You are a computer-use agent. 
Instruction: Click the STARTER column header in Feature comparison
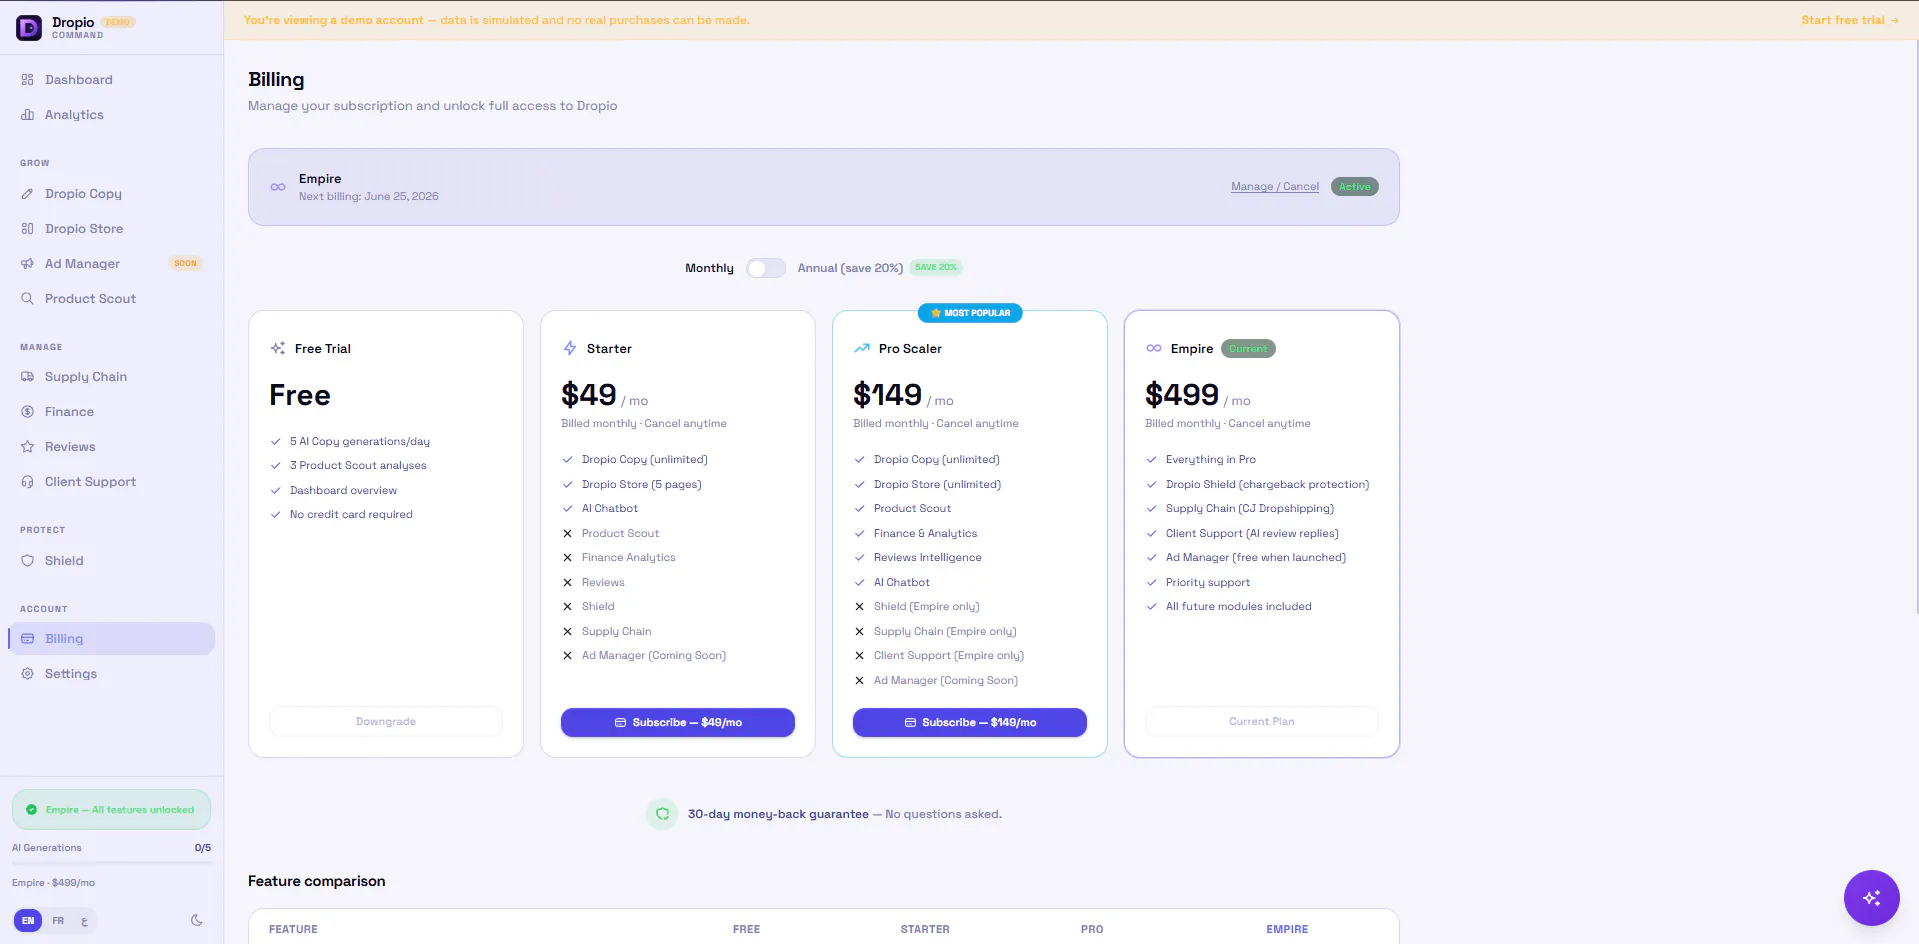925,930
